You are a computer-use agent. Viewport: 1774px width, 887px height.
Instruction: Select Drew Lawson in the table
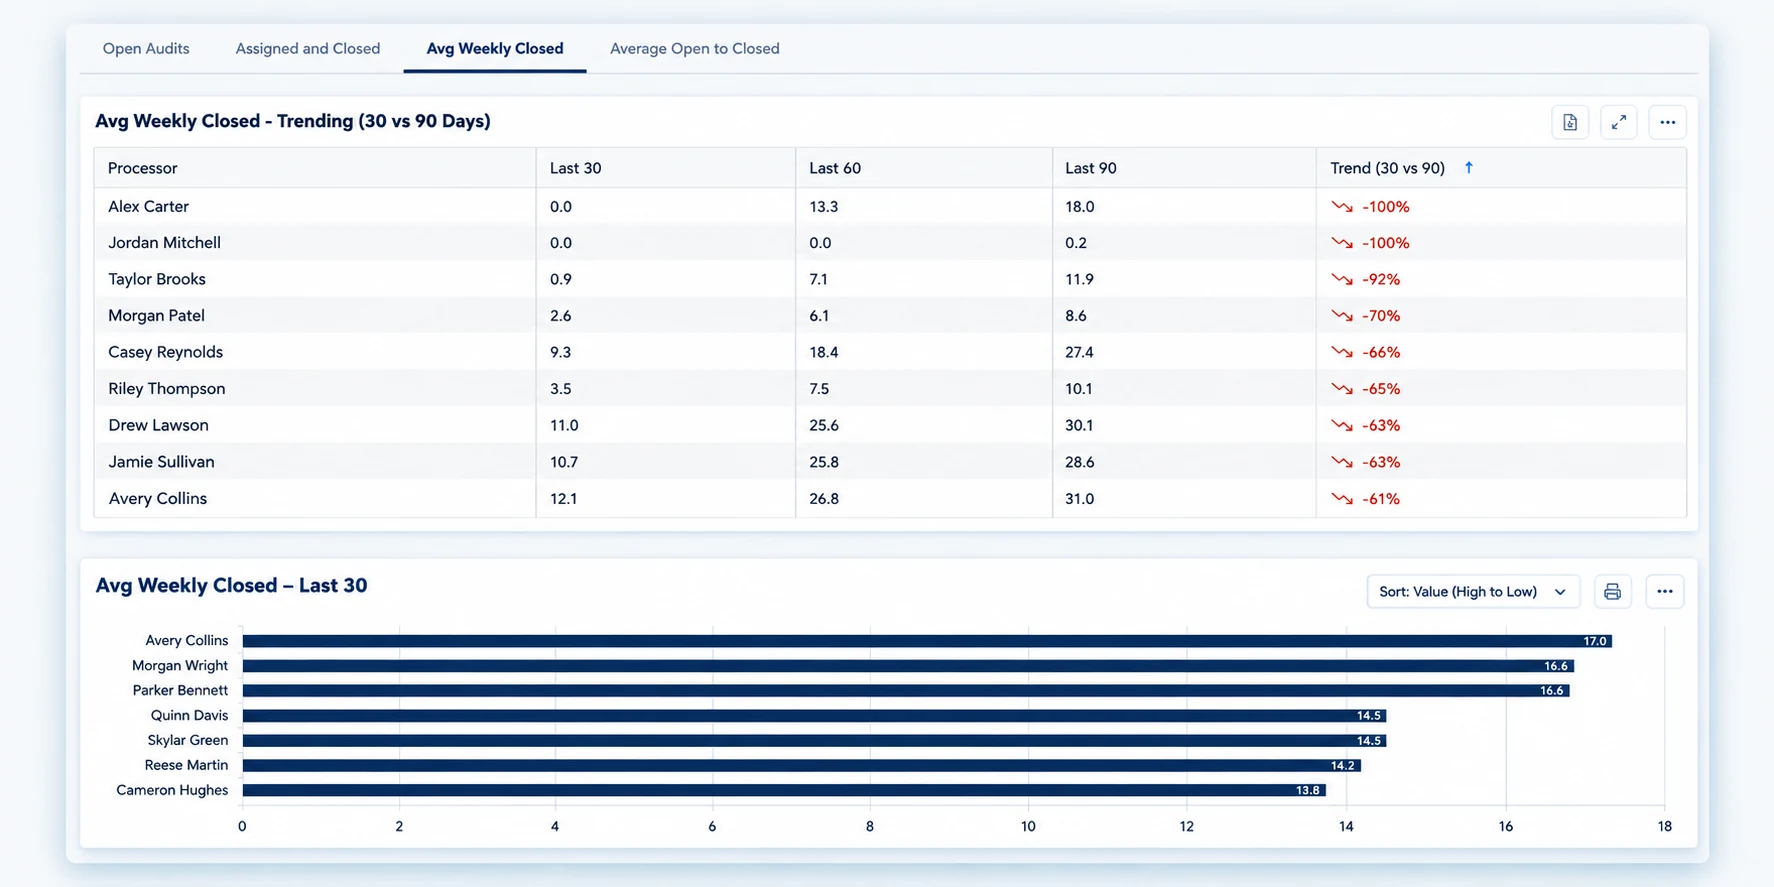point(159,425)
